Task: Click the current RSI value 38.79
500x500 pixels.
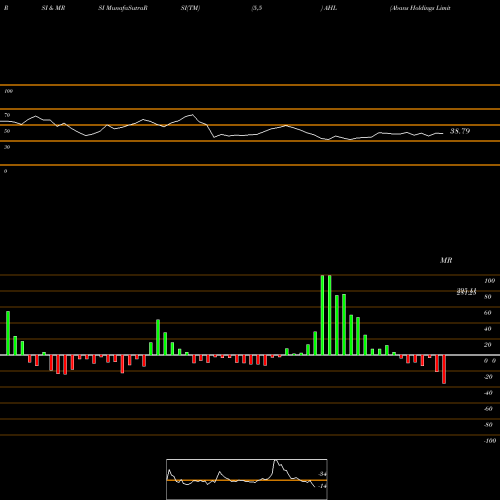Action: pyautogui.click(x=460, y=131)
